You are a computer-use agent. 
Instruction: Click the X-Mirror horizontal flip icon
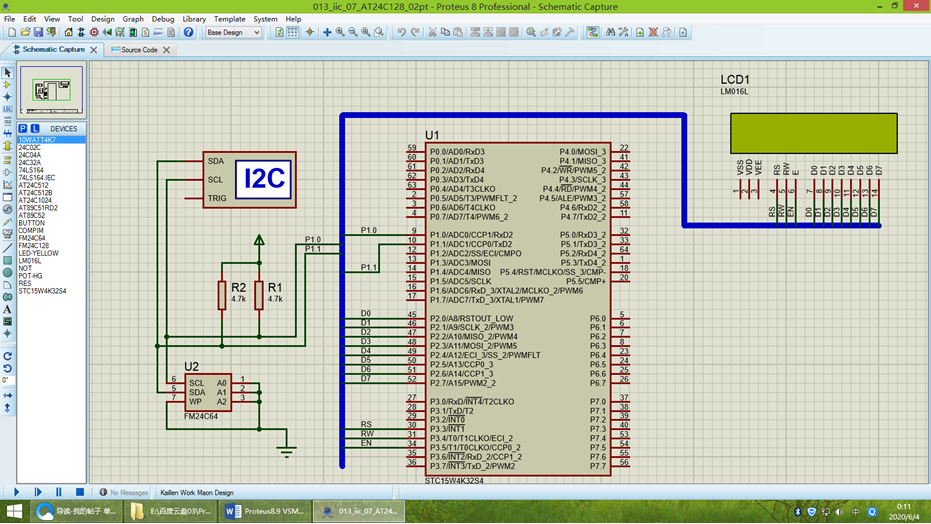[x=7, y=395]
